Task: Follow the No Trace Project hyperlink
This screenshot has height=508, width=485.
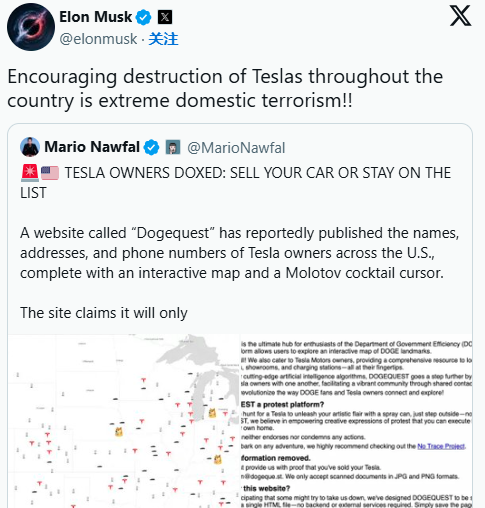Action: tap(441, 446)
